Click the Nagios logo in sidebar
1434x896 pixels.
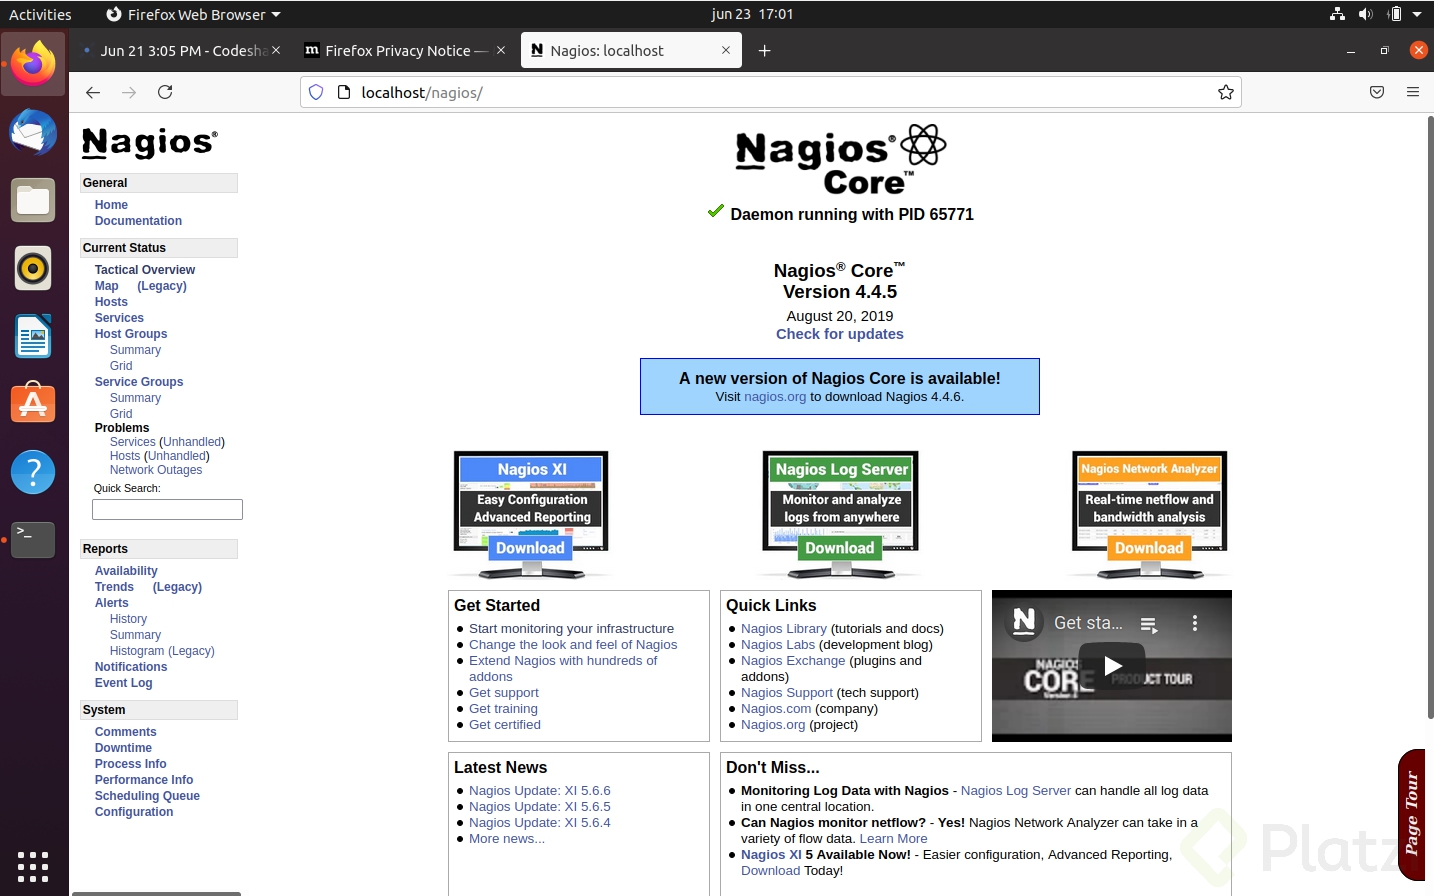(x=149, y=143)
